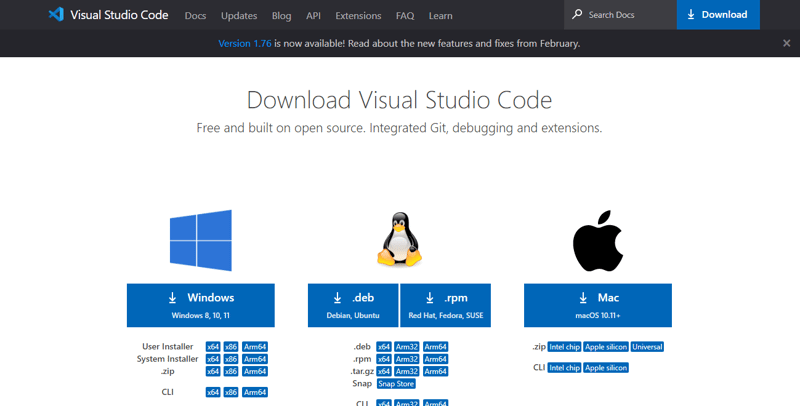Click the Apple logo image
This screenshot has height=406, width=800.
tap(598, 241)
